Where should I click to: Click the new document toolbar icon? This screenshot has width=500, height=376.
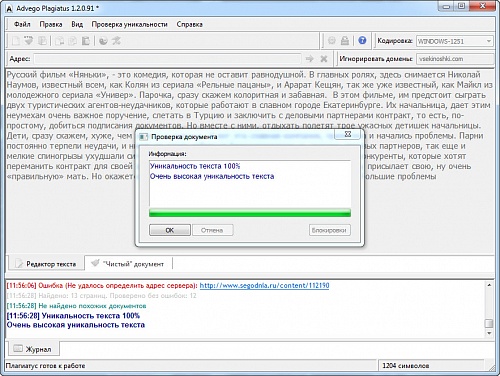pos(16,41)
